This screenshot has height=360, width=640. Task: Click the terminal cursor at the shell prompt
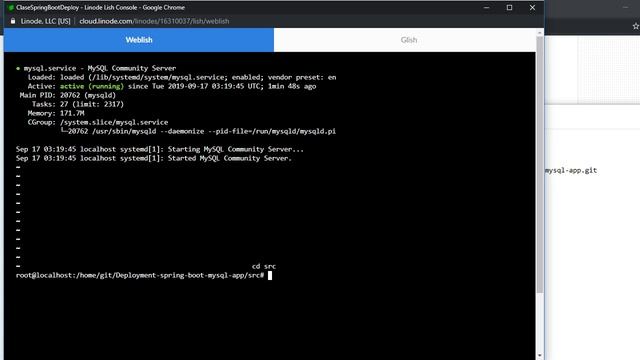pos(270,276)
